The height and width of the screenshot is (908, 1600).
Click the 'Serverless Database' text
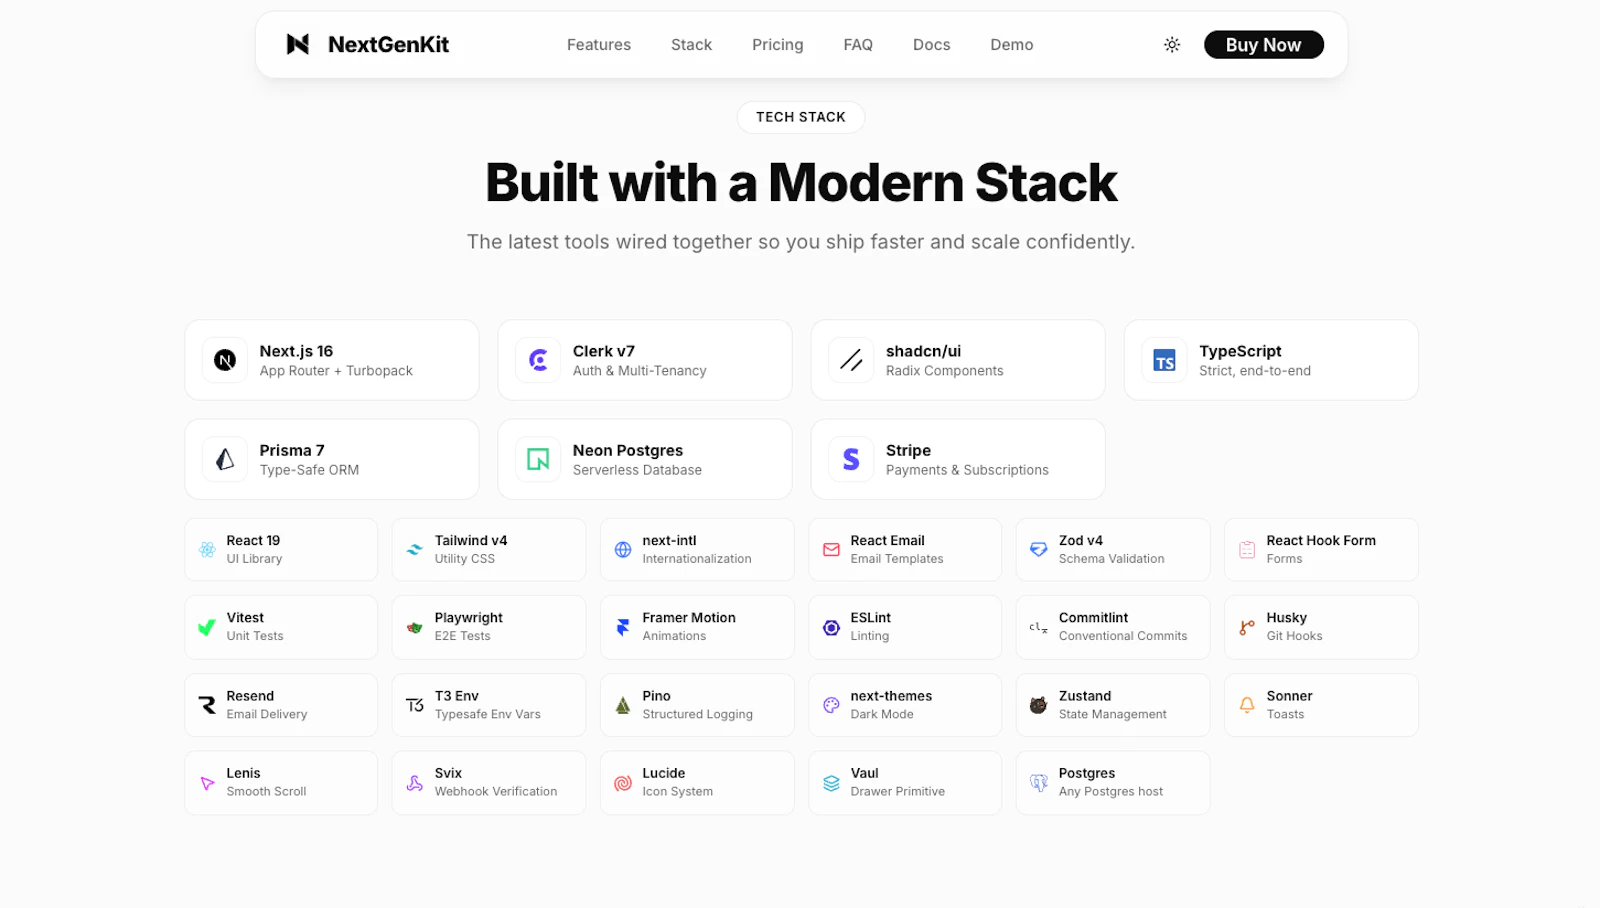point(637,470)
